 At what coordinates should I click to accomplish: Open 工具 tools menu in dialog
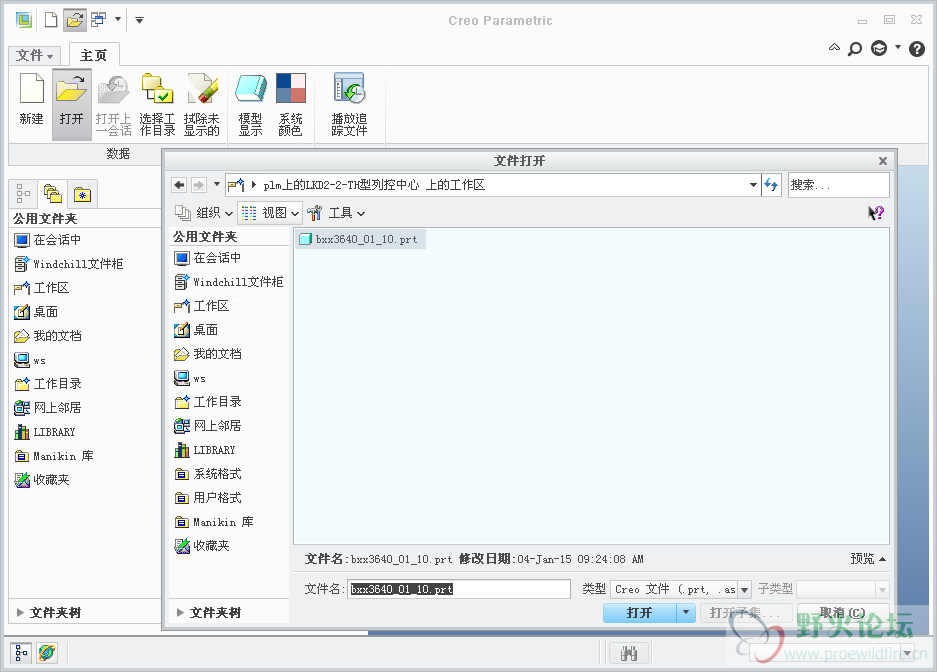click(336, 213)
